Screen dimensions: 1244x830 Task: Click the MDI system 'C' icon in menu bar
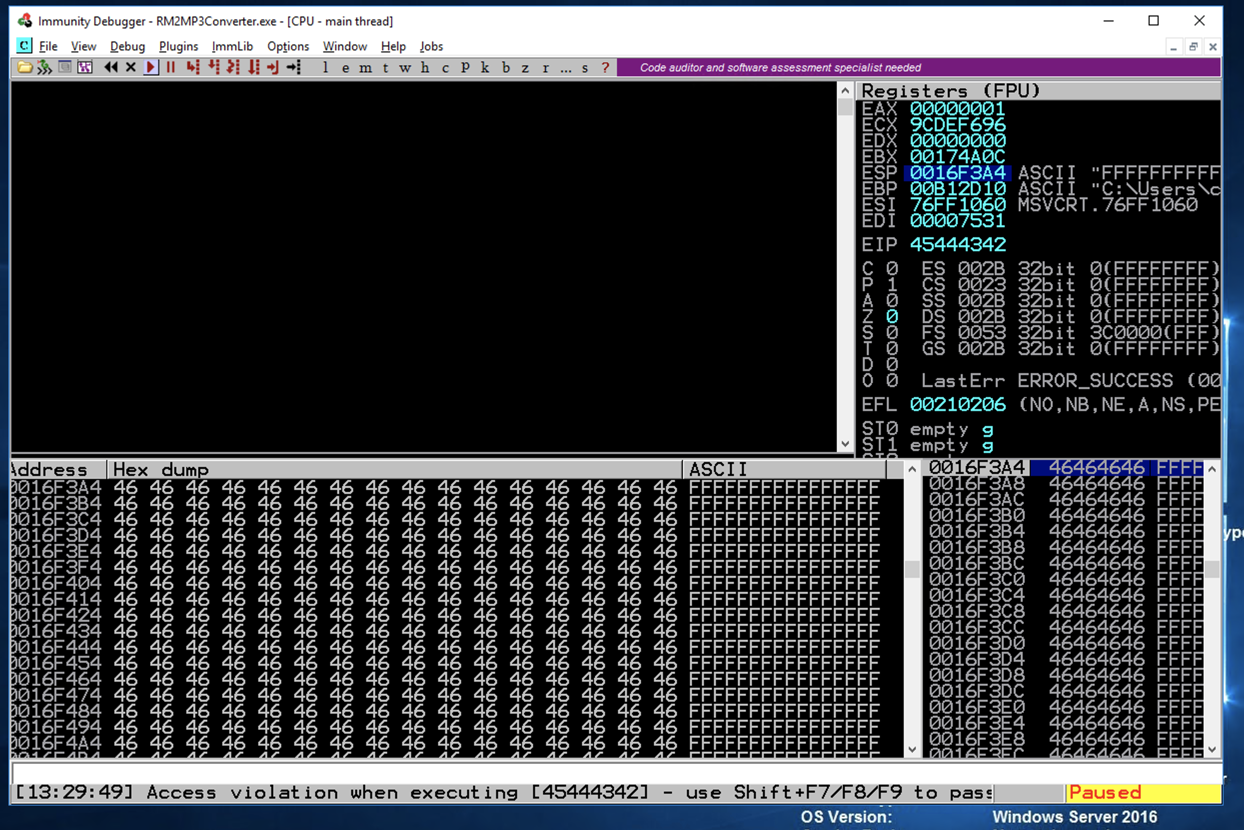pos(24,46)
